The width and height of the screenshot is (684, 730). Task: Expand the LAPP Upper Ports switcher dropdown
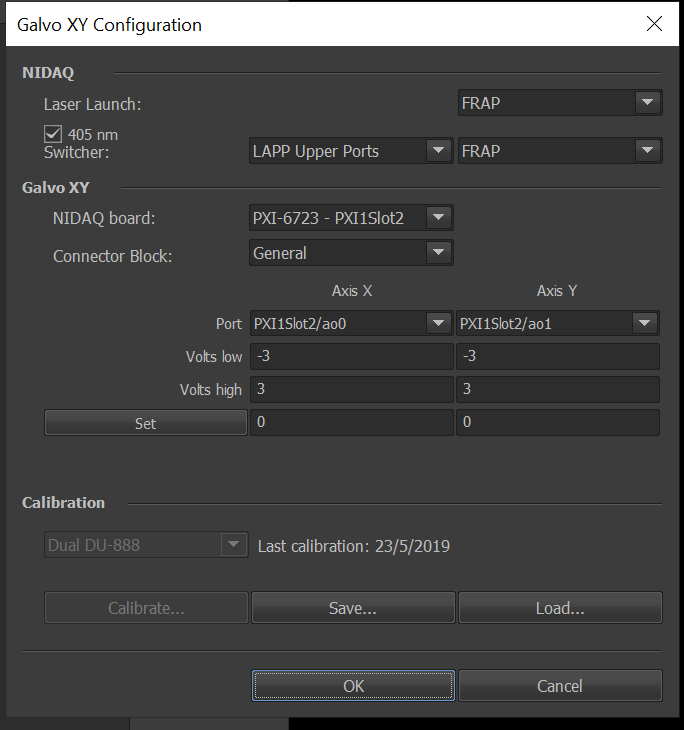(350, 151)
